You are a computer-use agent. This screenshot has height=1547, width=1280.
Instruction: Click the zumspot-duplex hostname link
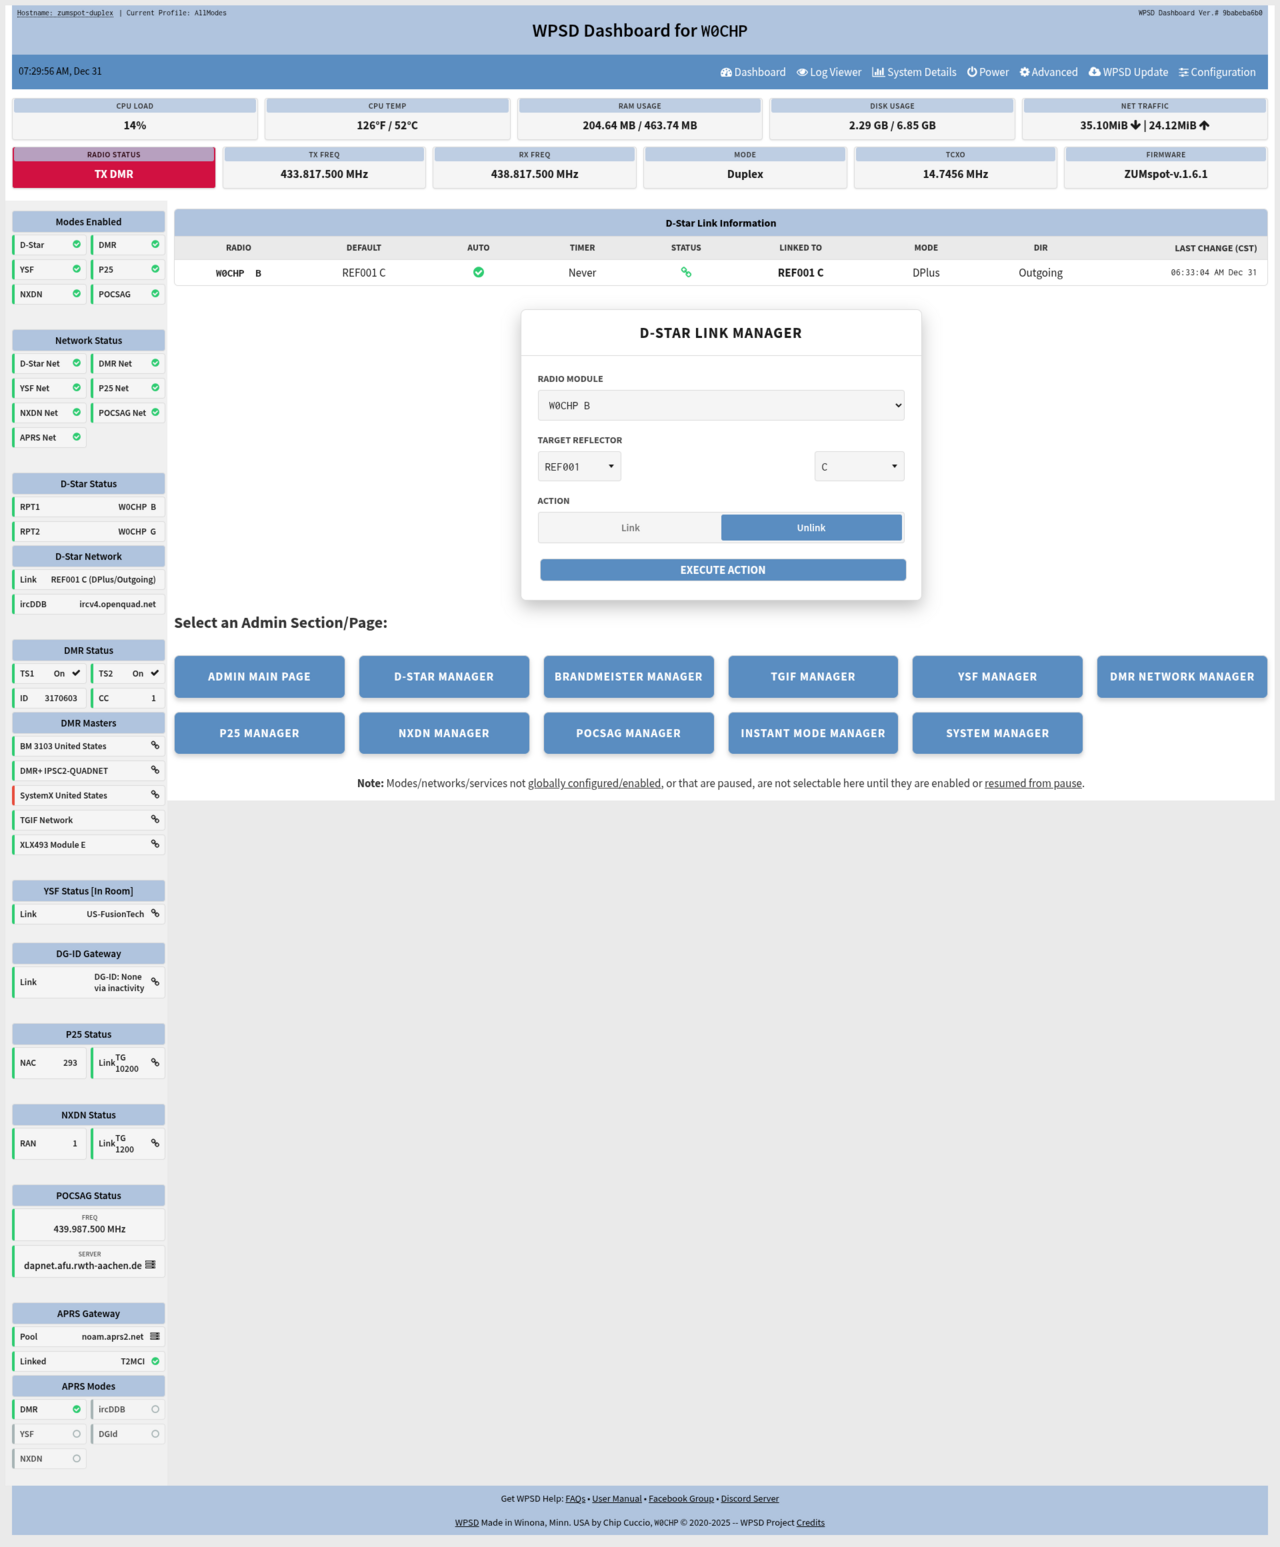click(x=65, y=13)
